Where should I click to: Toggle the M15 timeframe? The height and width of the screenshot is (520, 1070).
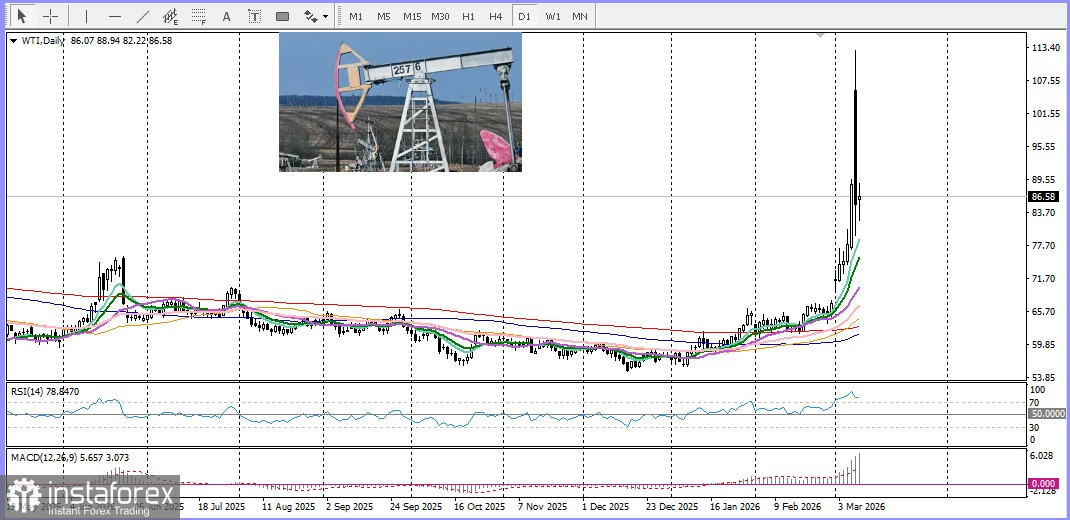tap(412, 16)
